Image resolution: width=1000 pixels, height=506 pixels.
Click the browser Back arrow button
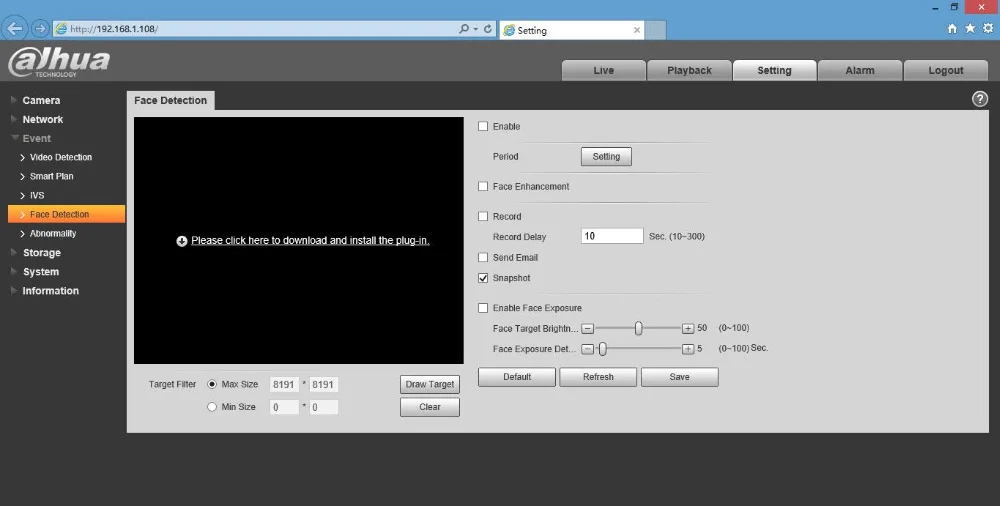coord(15,28)
